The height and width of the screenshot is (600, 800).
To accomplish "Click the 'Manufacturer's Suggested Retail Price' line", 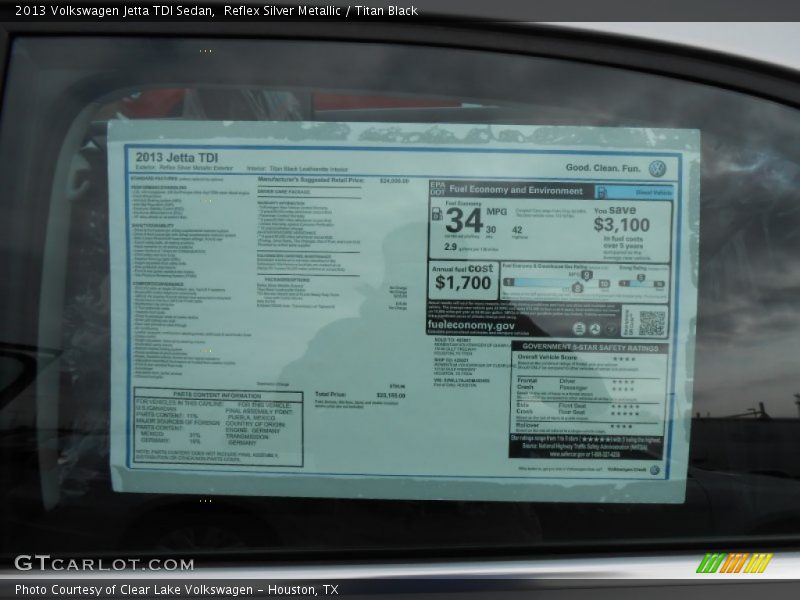I will pyautogui.click(x=333, y=180).
